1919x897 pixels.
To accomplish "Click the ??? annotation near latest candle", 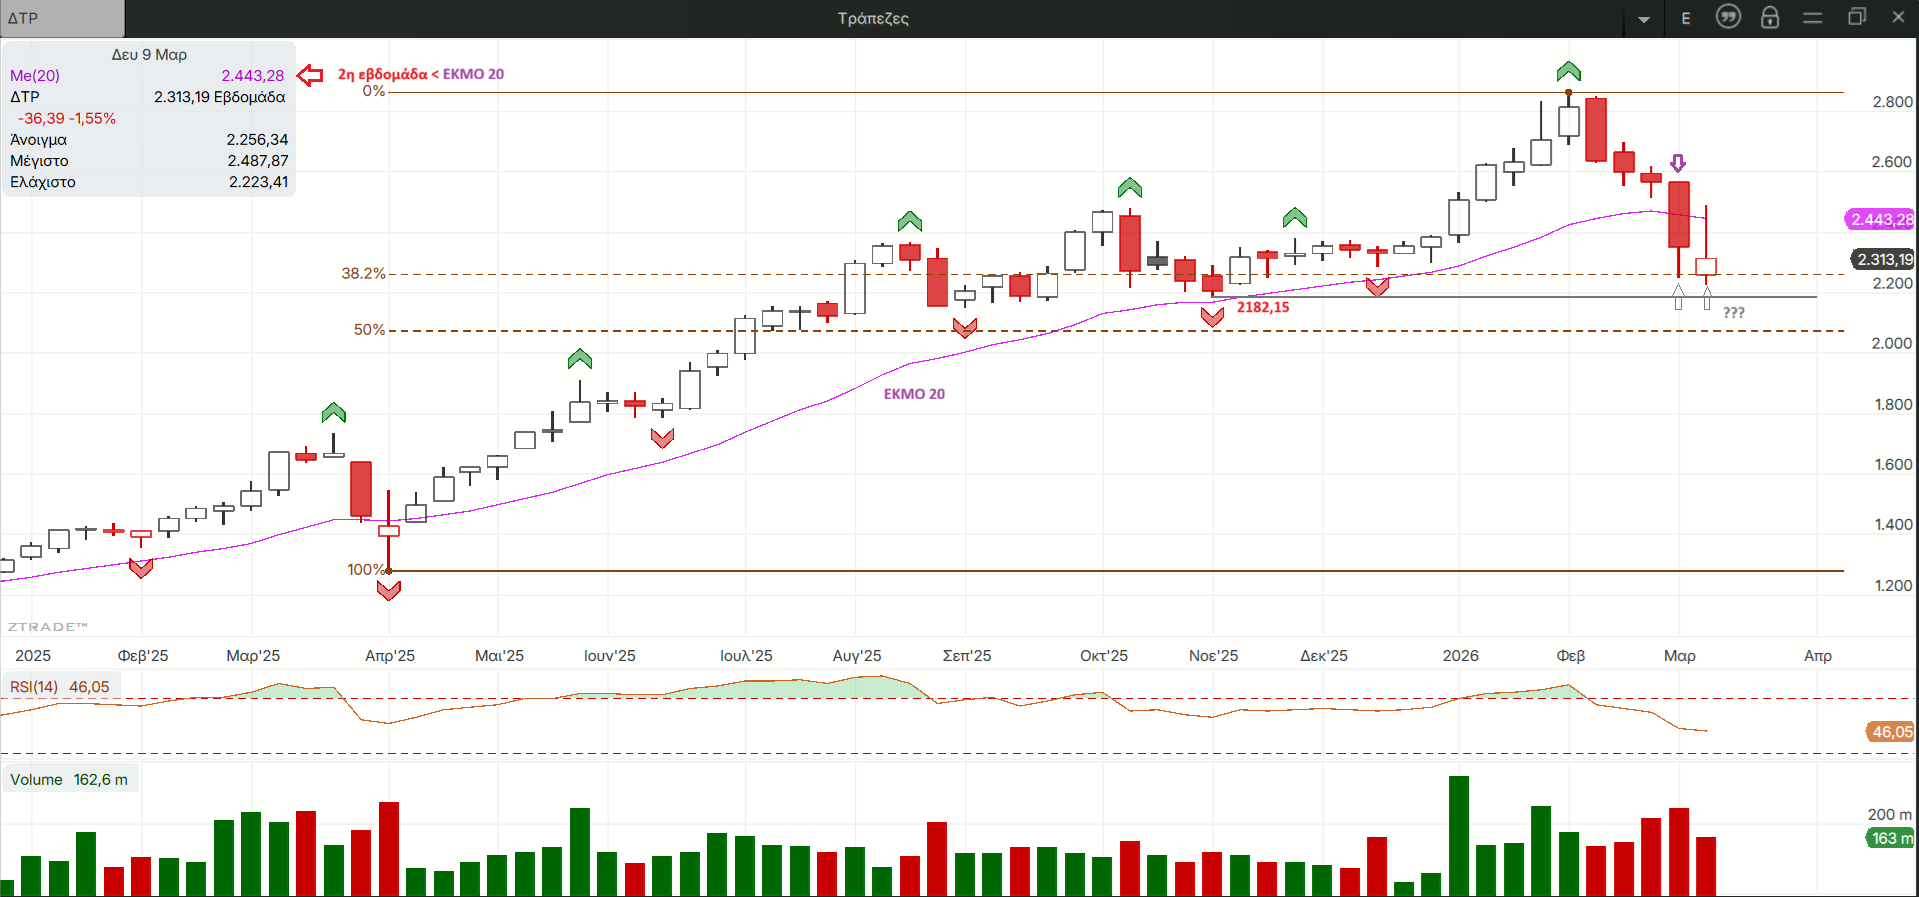I will (x=1733, y=313).
